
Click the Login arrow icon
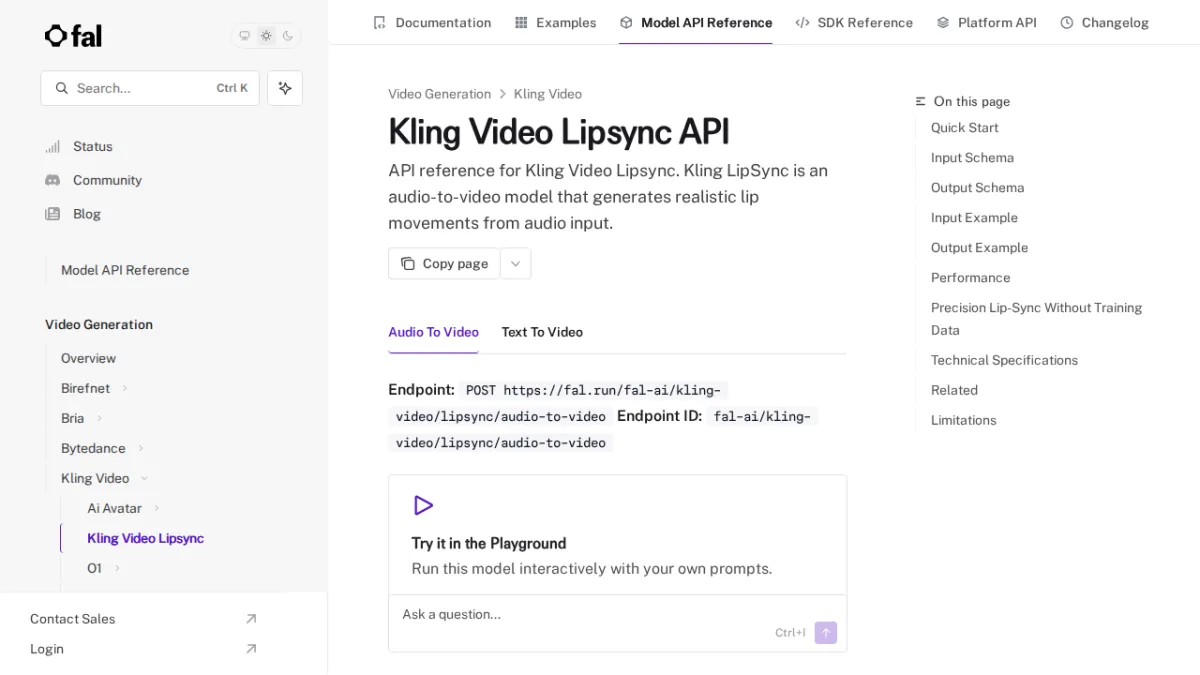tap(251, 649)
